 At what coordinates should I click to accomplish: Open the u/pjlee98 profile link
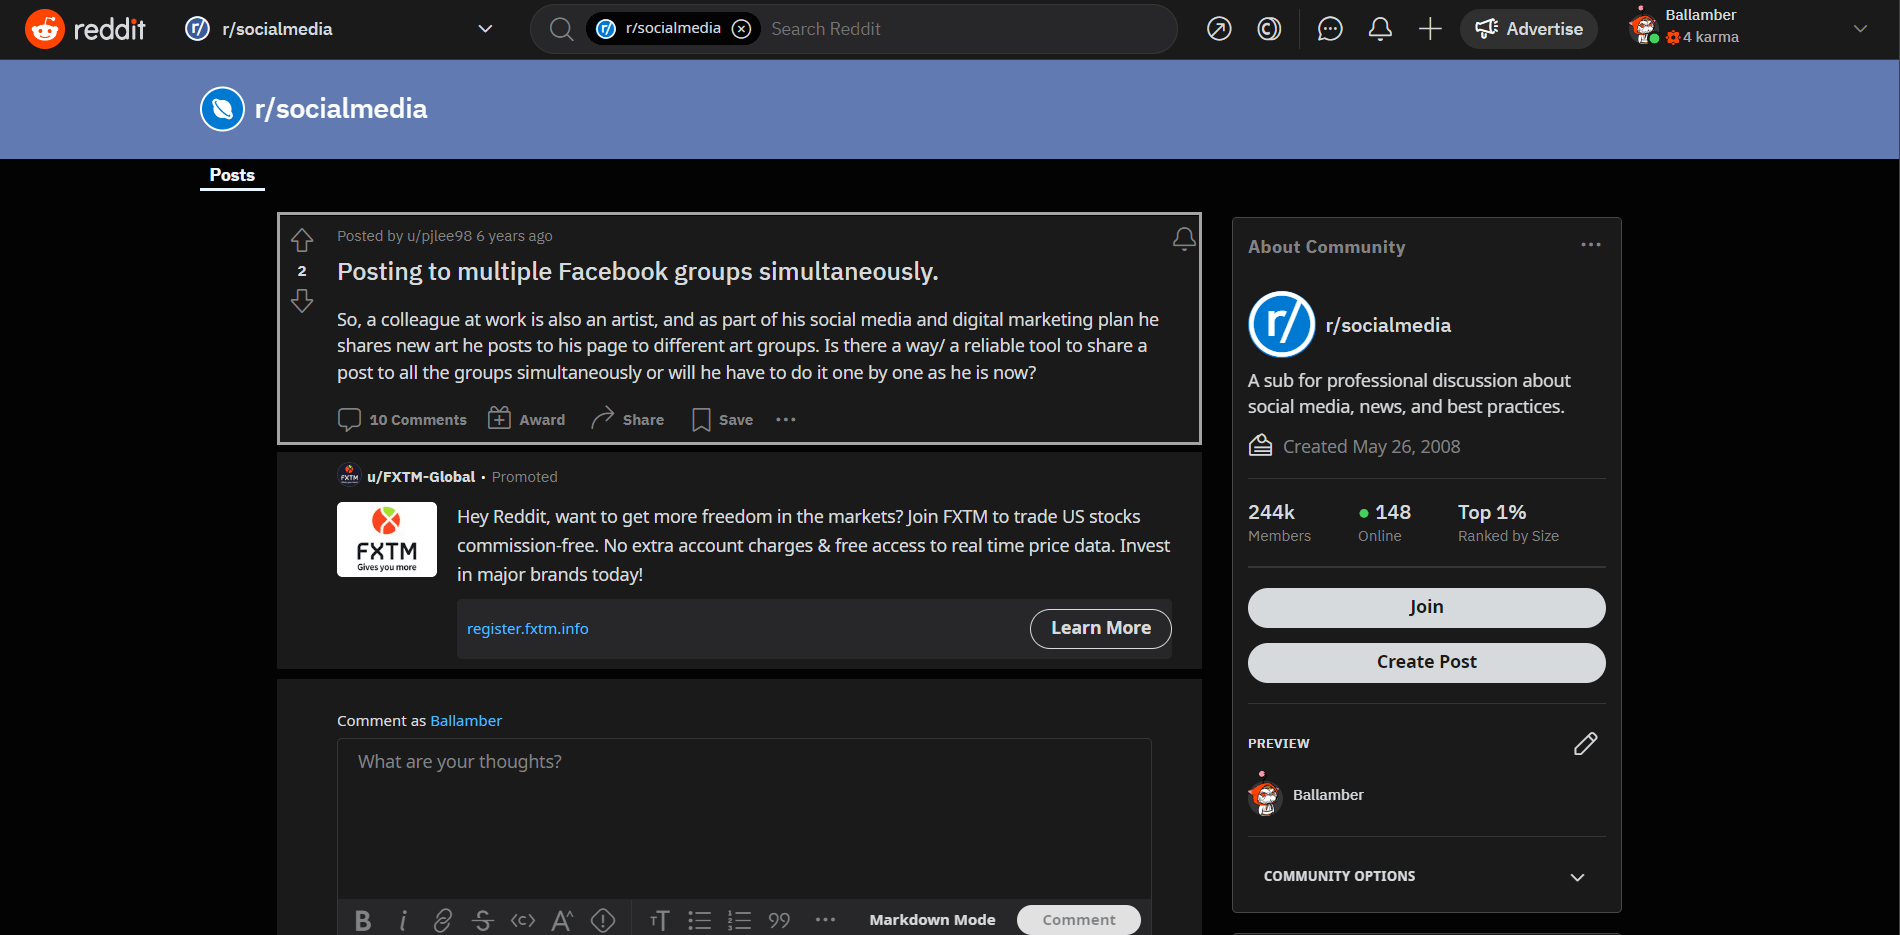439,236
